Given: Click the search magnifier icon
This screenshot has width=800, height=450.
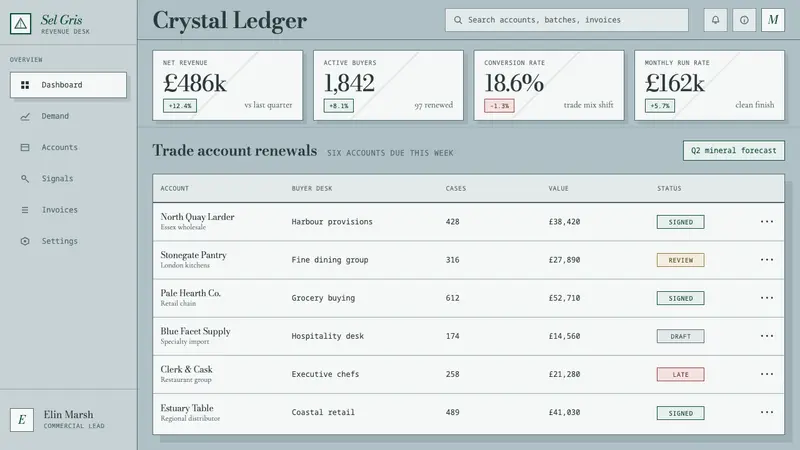Looking at the screenshot, I should click(x=458, y=20).
